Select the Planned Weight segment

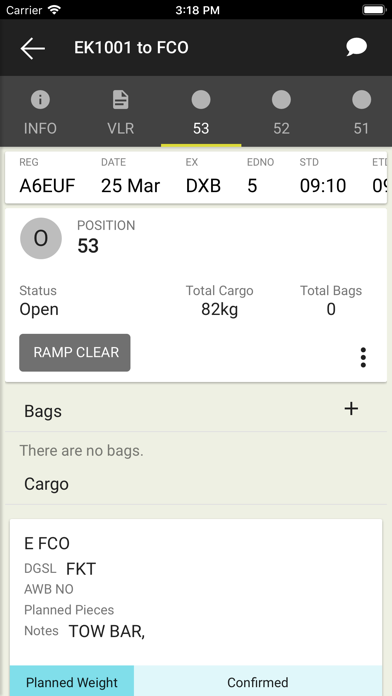(72, 681)
